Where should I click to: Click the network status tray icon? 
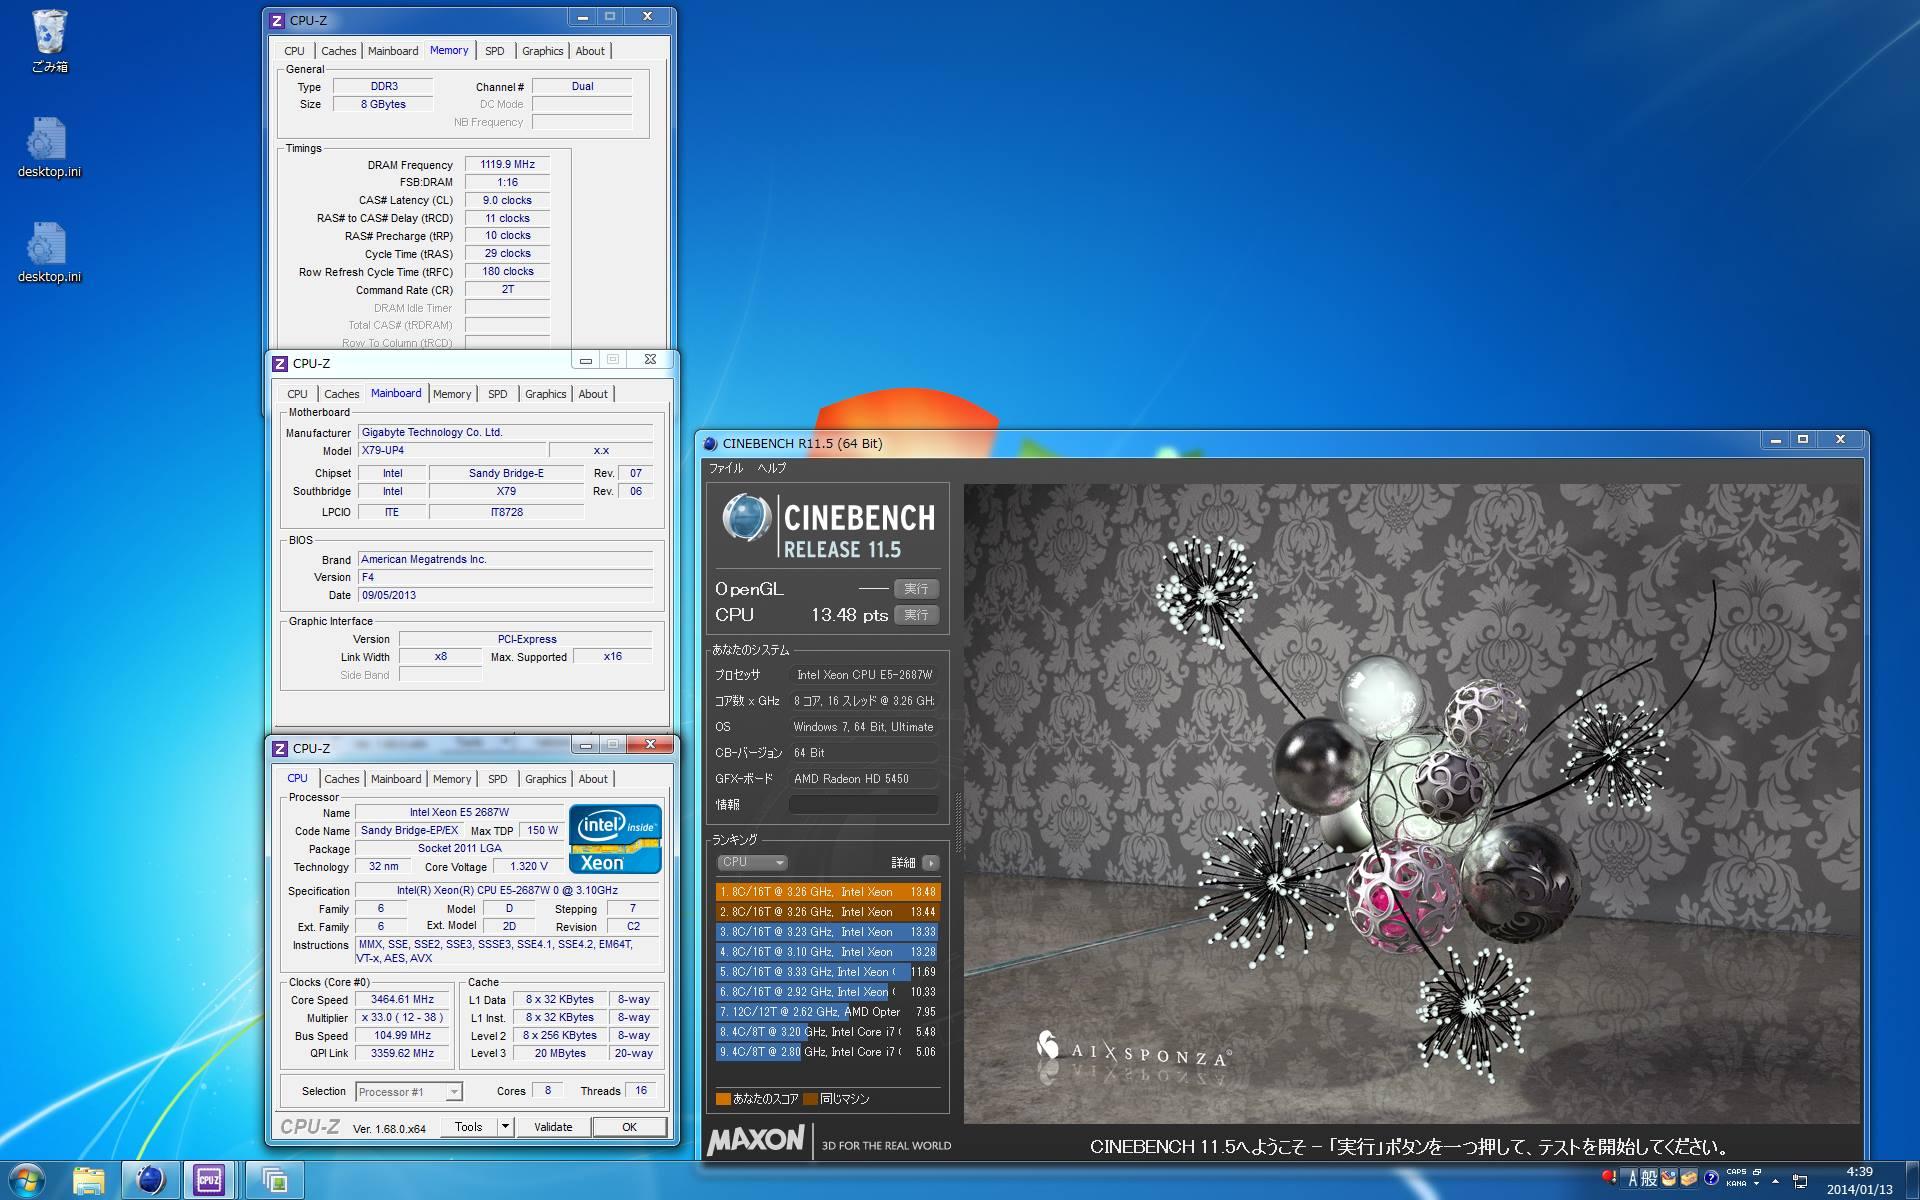click(x=1800, y=1181)
